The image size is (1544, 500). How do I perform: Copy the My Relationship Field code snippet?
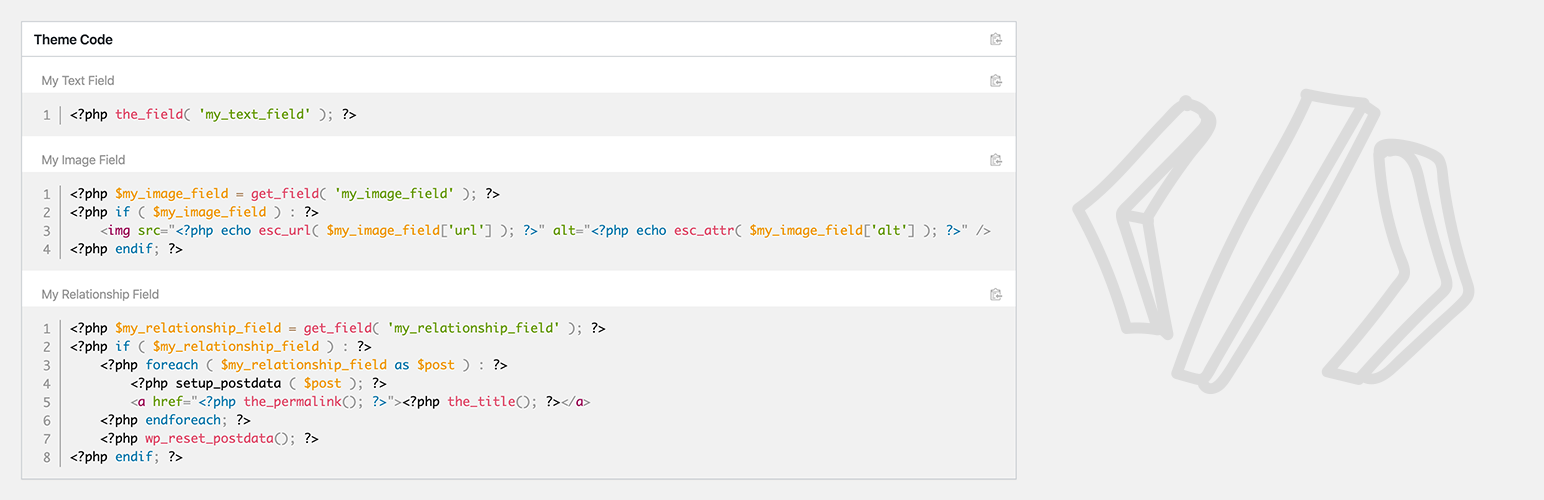995,294
